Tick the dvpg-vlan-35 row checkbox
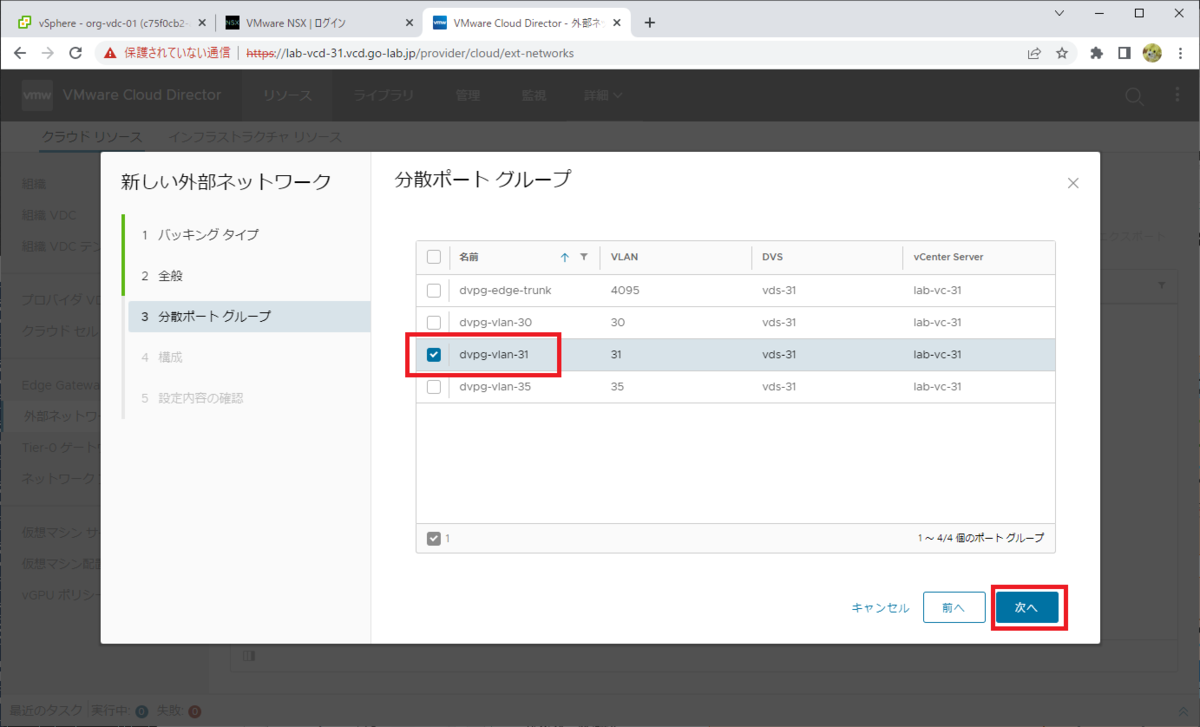The height and width of the screenshot is (727, 1200). 434,386
